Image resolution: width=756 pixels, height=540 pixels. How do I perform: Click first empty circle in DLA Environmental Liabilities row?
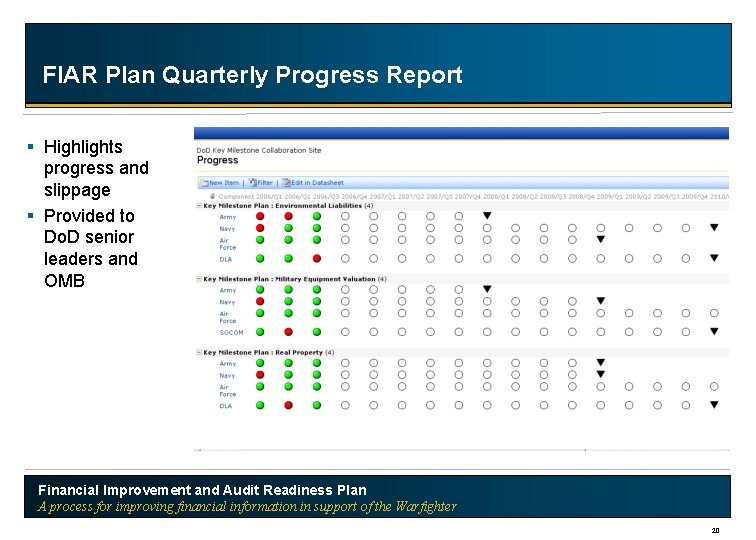point(345,258)
